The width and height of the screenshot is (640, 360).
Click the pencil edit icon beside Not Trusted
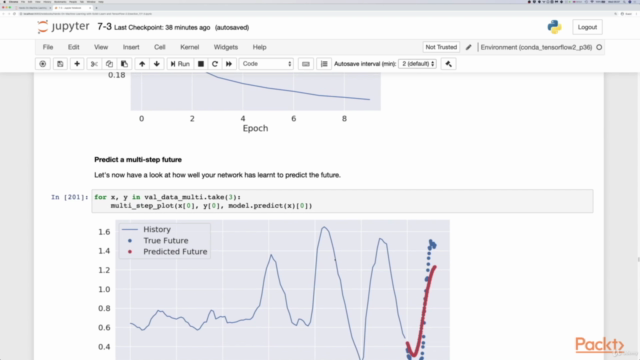pos(469,47)
